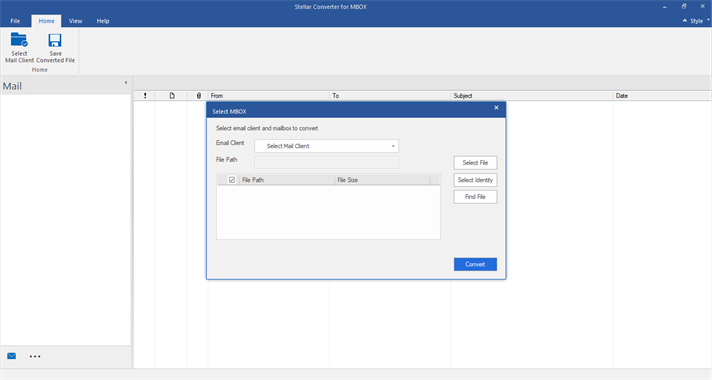
Task: Sort messages by From column
Action: click(x=269, y=96)
